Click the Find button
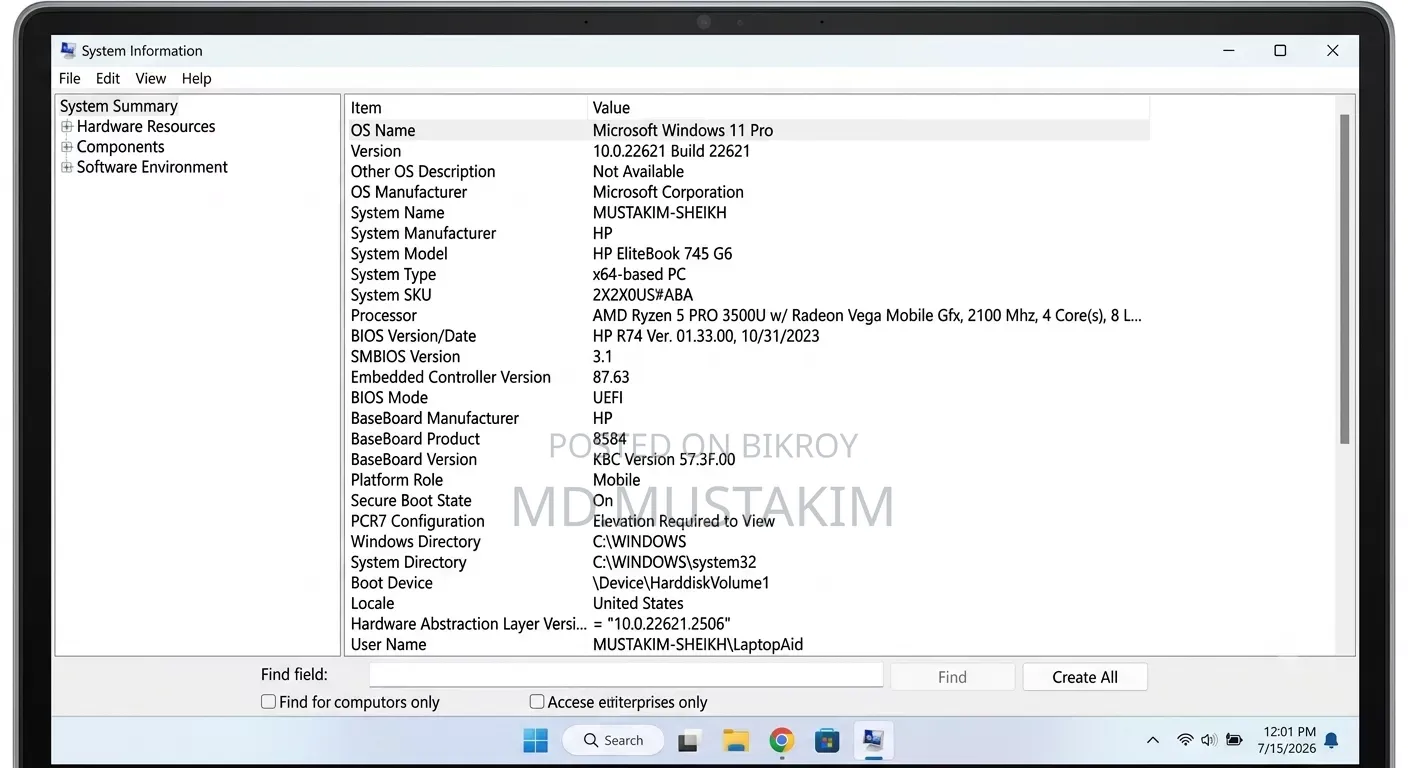This screenshot has width=1408, height=768. [952, 677]
